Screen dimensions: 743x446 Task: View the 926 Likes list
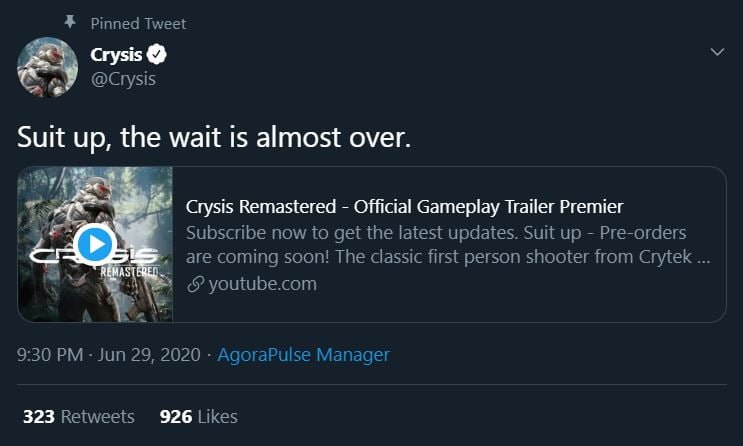coord(198,416)
